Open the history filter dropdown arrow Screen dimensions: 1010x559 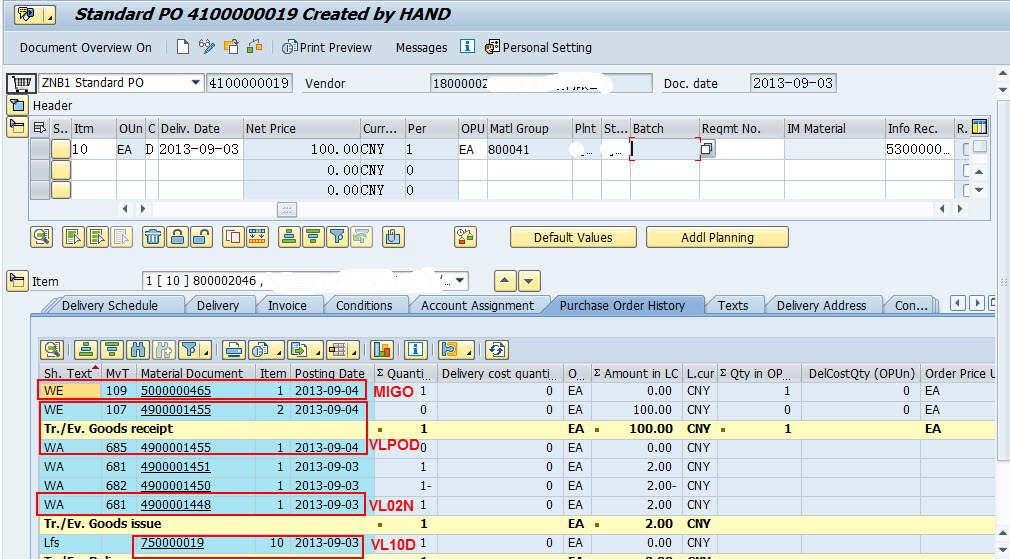pyautogui.click(x=205, y=353)
